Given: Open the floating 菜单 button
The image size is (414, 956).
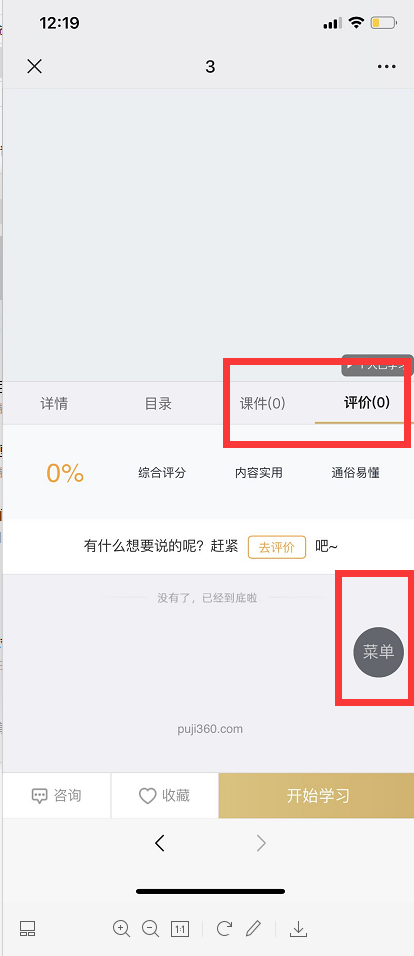Looking at the screenshot, I should pyautogui.click(x=379, y=652).
